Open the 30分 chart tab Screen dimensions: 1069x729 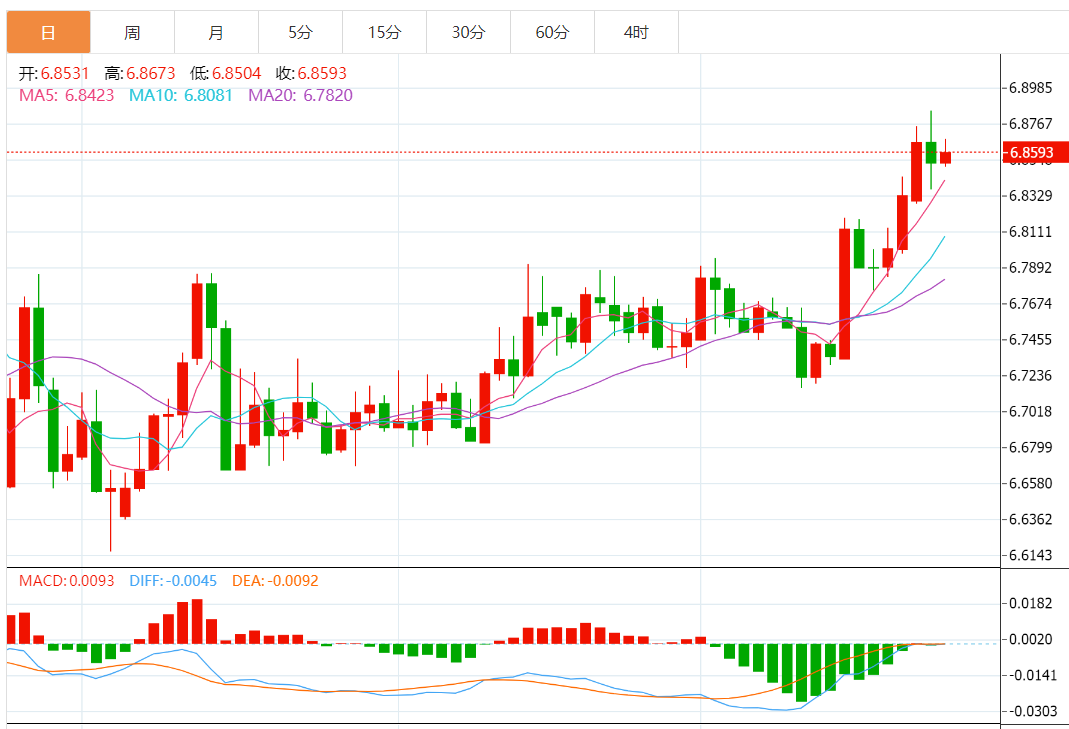468,32
